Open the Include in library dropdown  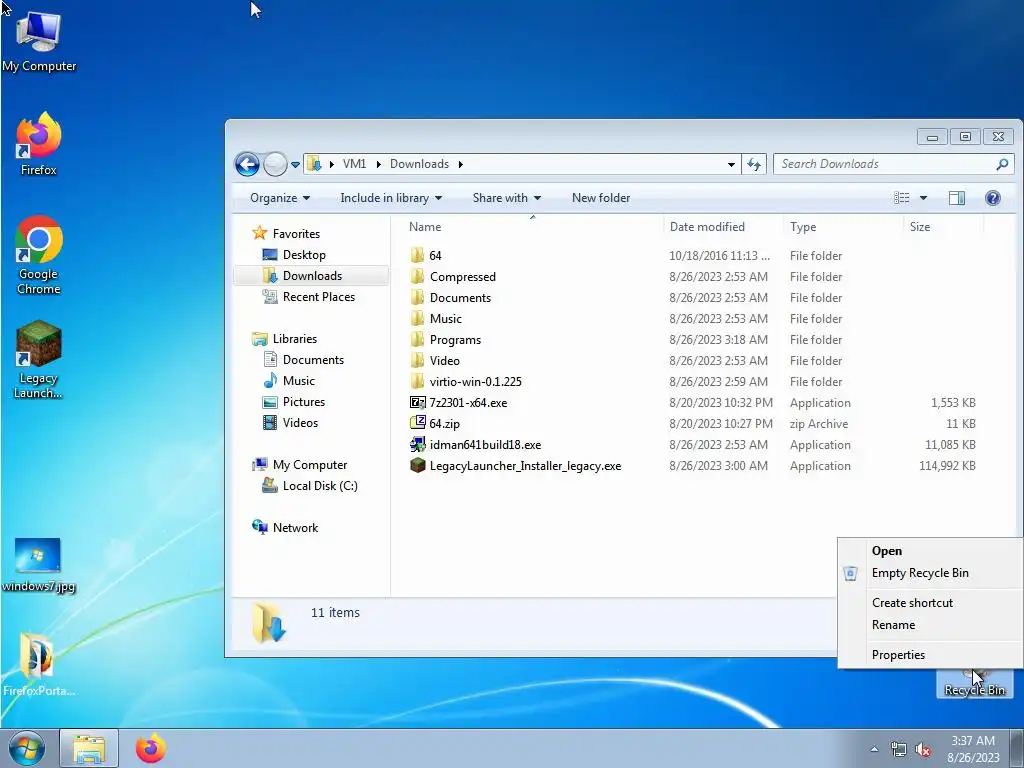391,198
